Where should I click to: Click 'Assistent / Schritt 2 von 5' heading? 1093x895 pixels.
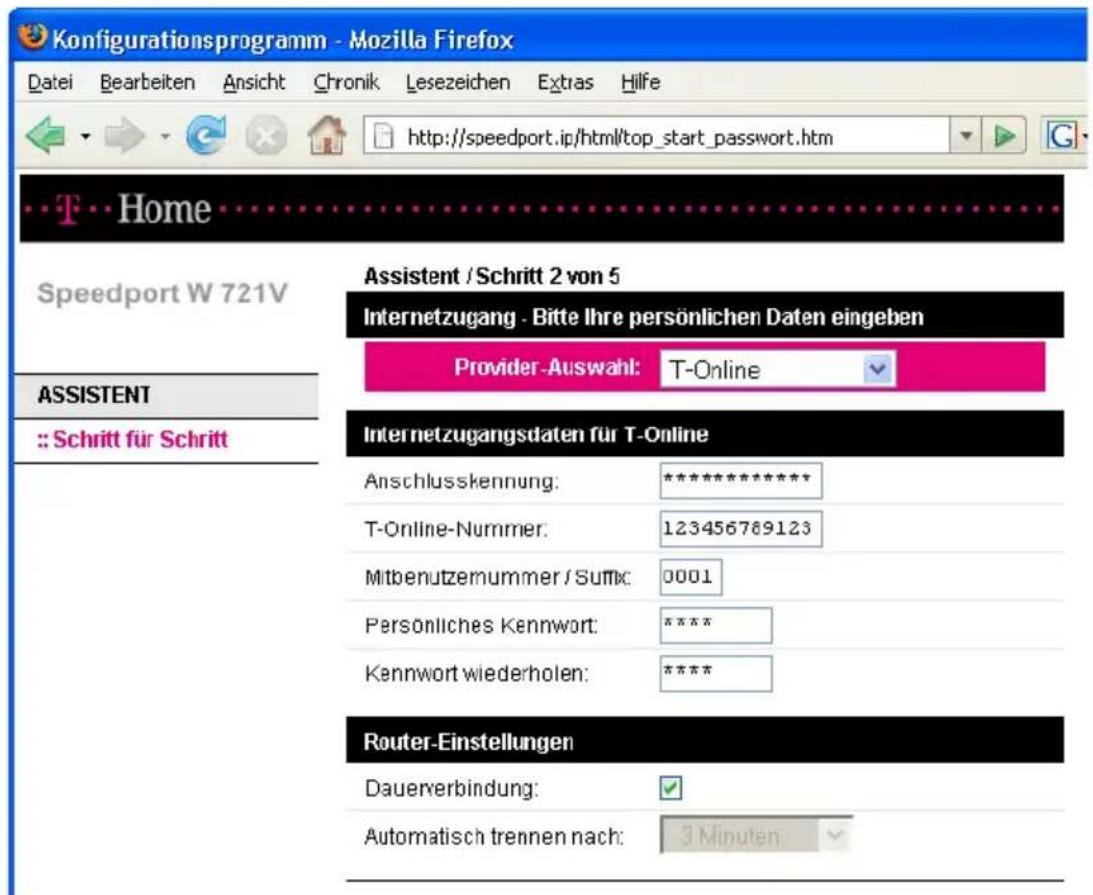pyautogui.click(x=491, y=276)
